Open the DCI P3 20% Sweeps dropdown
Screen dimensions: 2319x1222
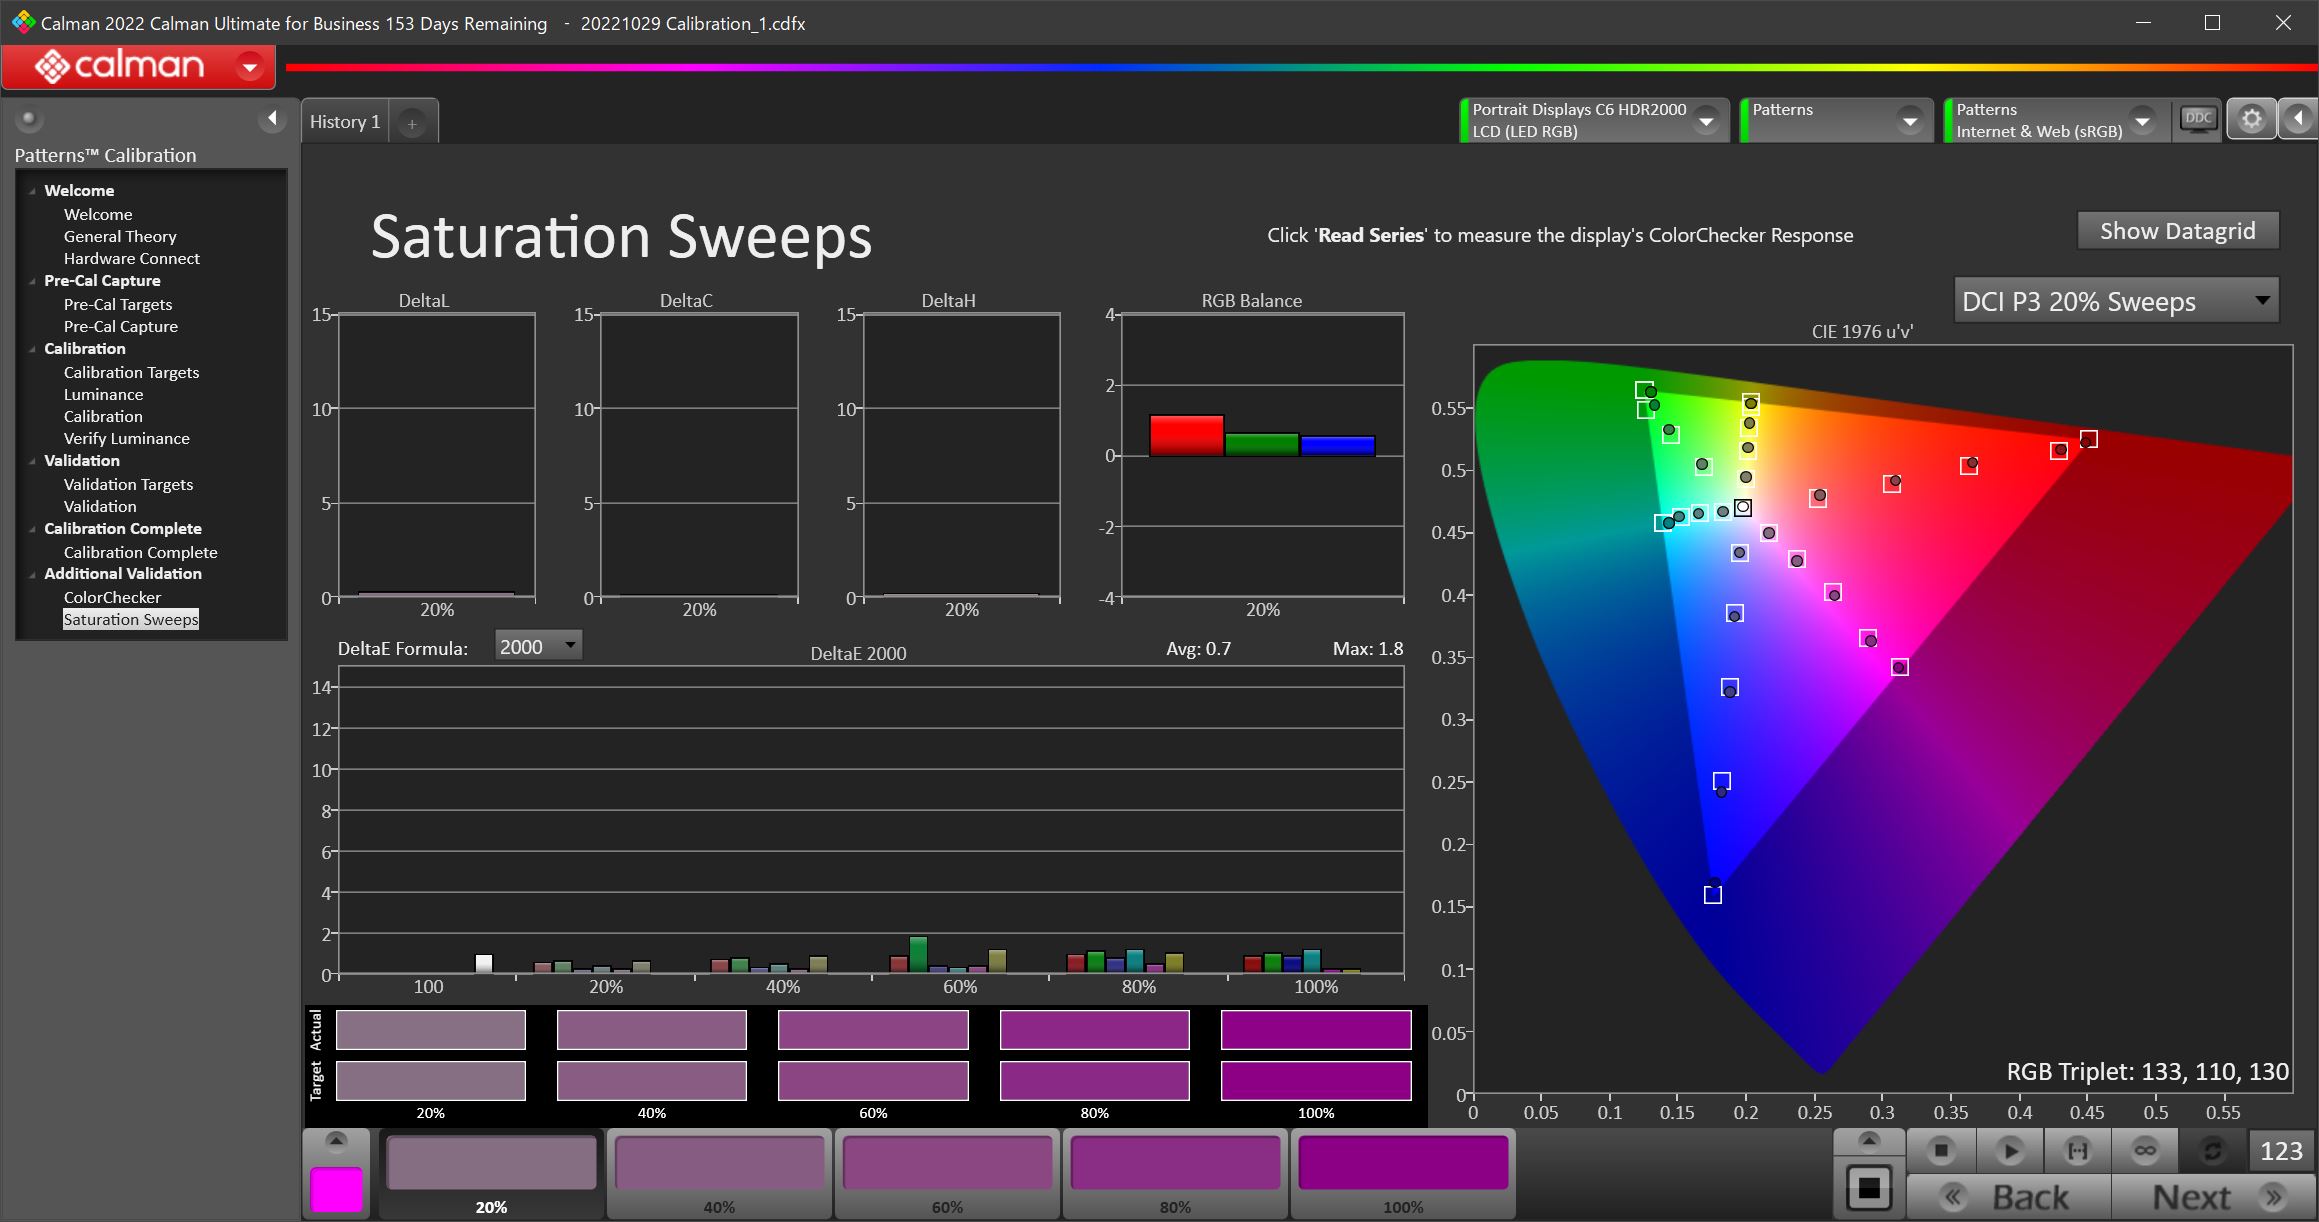point(2116,301)
